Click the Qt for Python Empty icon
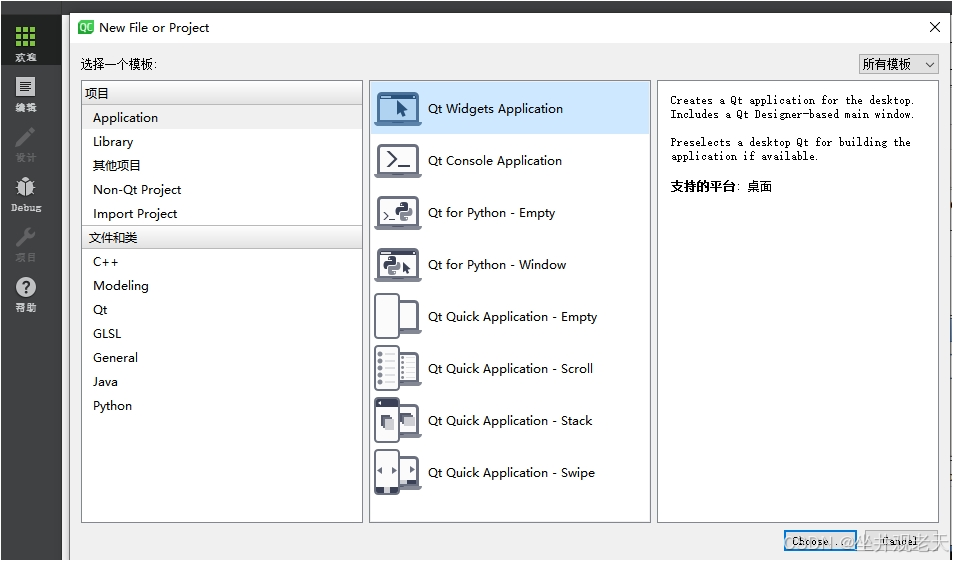 pyautogui.click(x=398, y=213)
